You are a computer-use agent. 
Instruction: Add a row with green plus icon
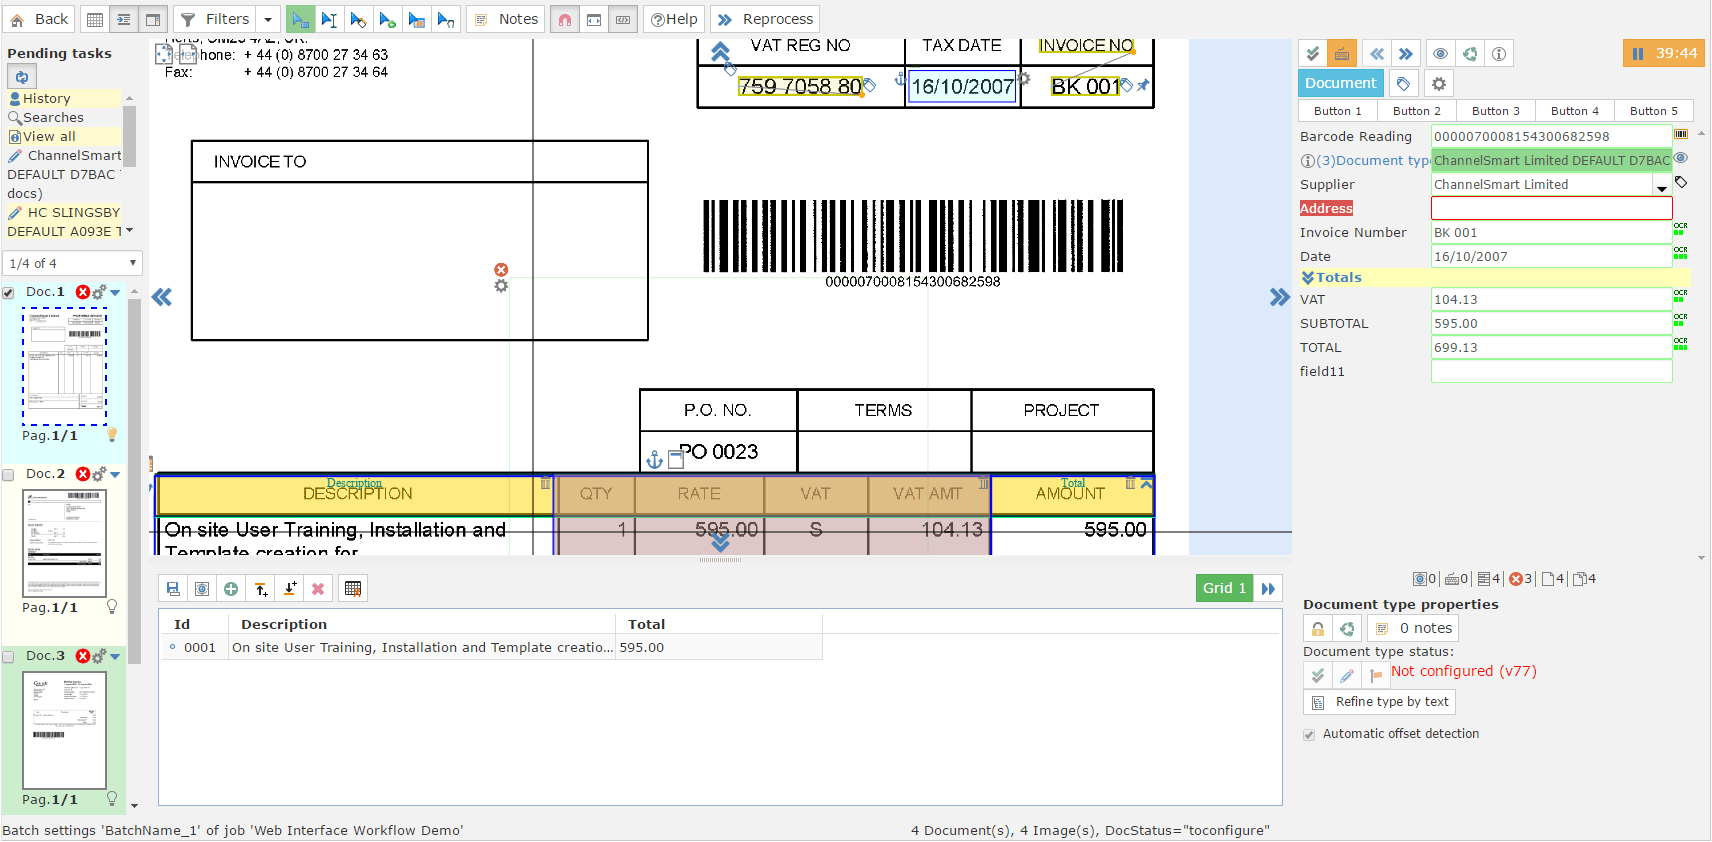[231, 589]
